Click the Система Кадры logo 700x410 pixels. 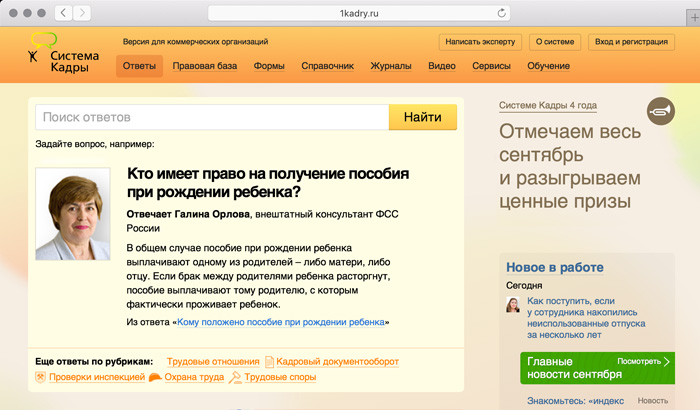tap(62, 53)
